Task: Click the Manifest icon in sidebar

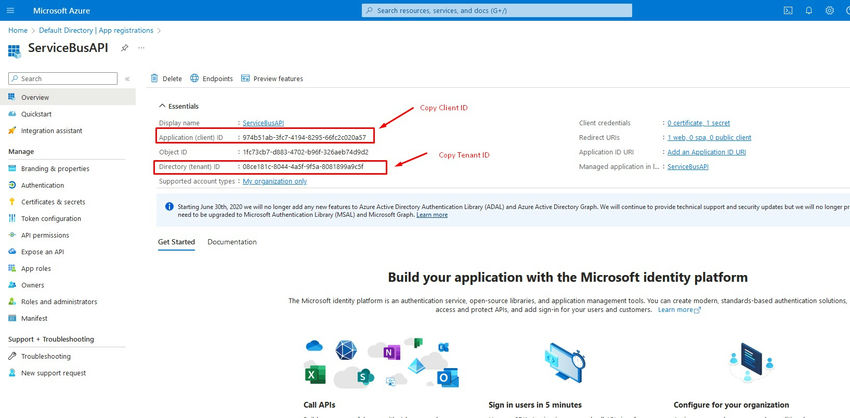Action: (12, 318)
